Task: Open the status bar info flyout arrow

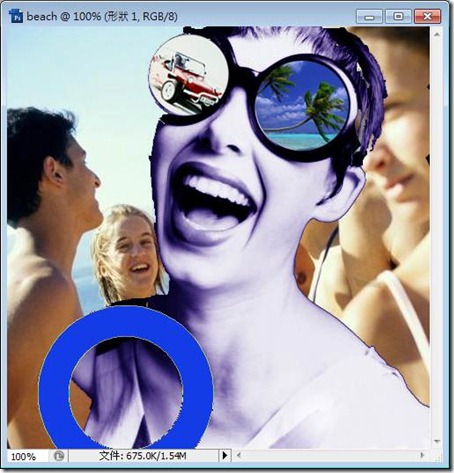Action: coord(225,455)
